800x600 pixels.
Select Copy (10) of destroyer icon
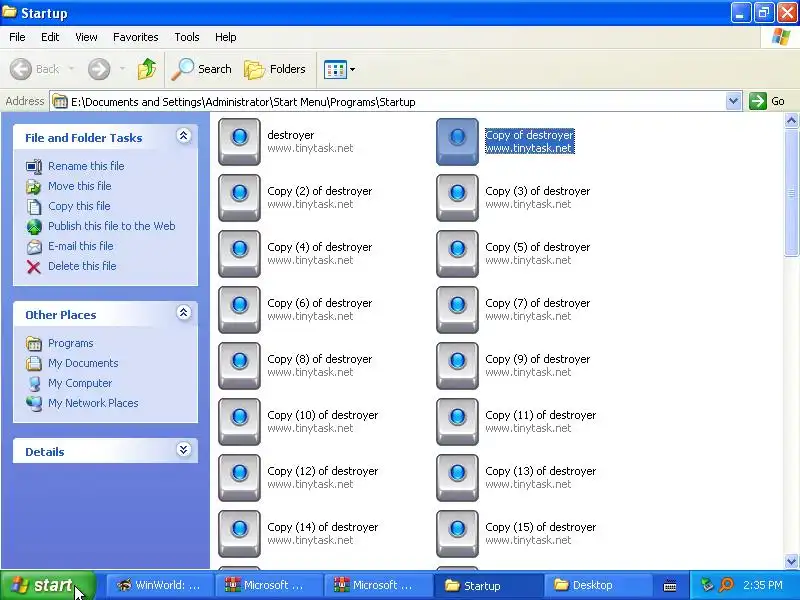pos(239,422)
